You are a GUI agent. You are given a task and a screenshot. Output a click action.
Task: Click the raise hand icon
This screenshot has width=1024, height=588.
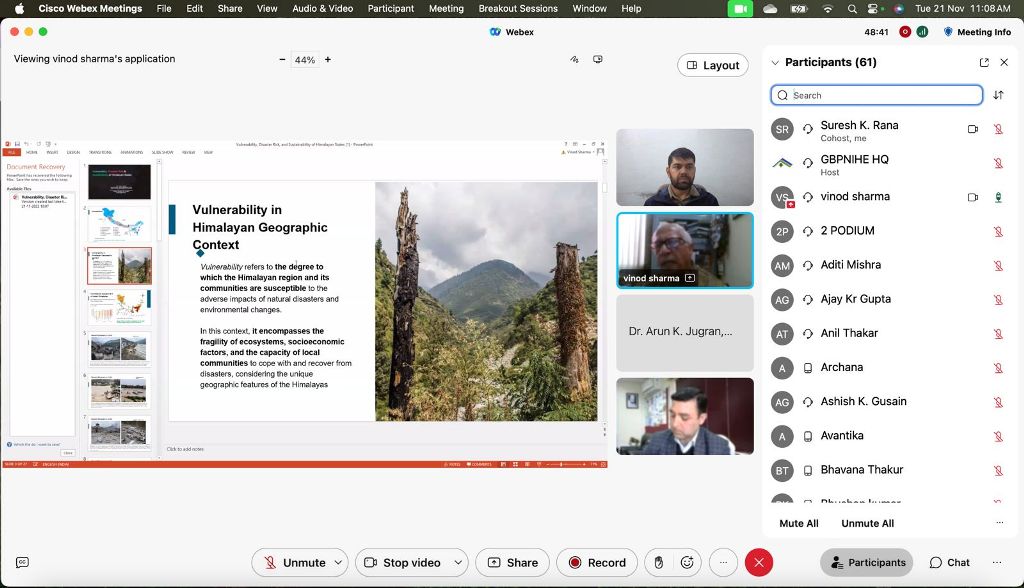click(x=658, y=562)
